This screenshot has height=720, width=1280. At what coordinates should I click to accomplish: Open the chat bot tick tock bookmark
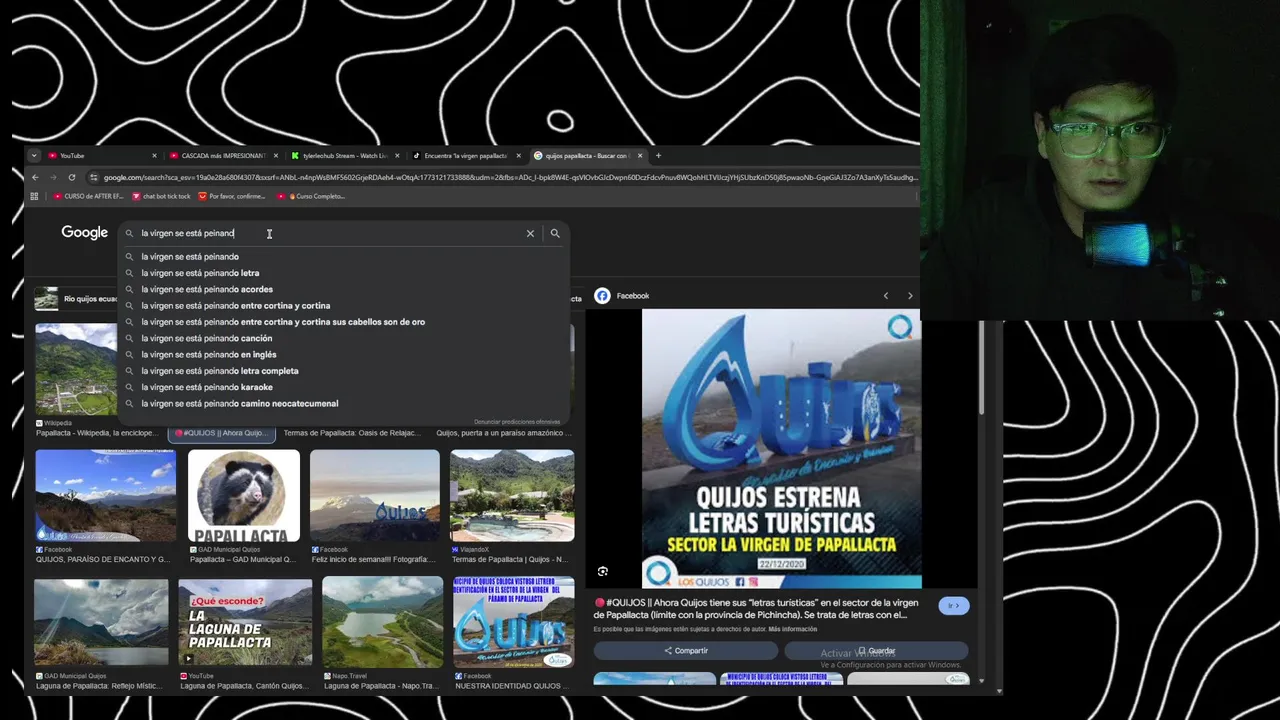point(160,196)
